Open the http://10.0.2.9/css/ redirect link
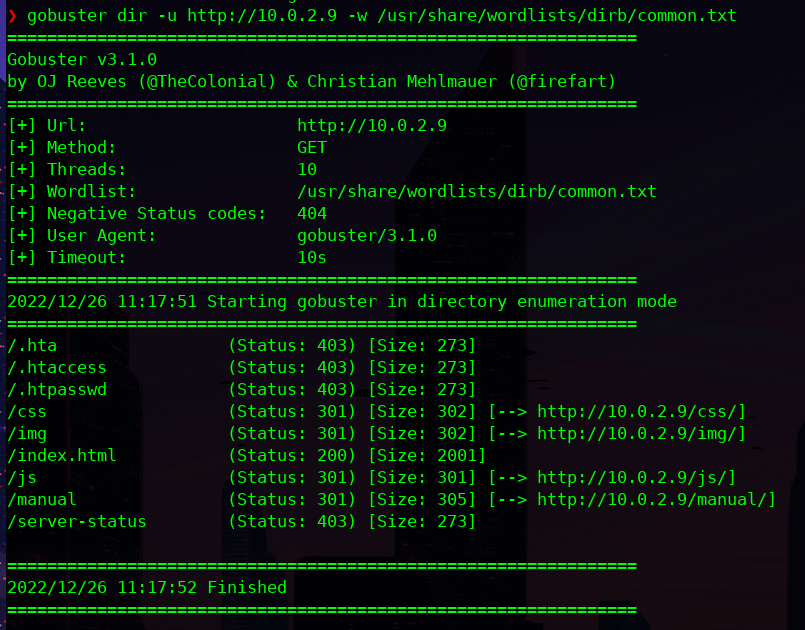The image size is (805, 630). pyautogui.click(x=641, y=412)
